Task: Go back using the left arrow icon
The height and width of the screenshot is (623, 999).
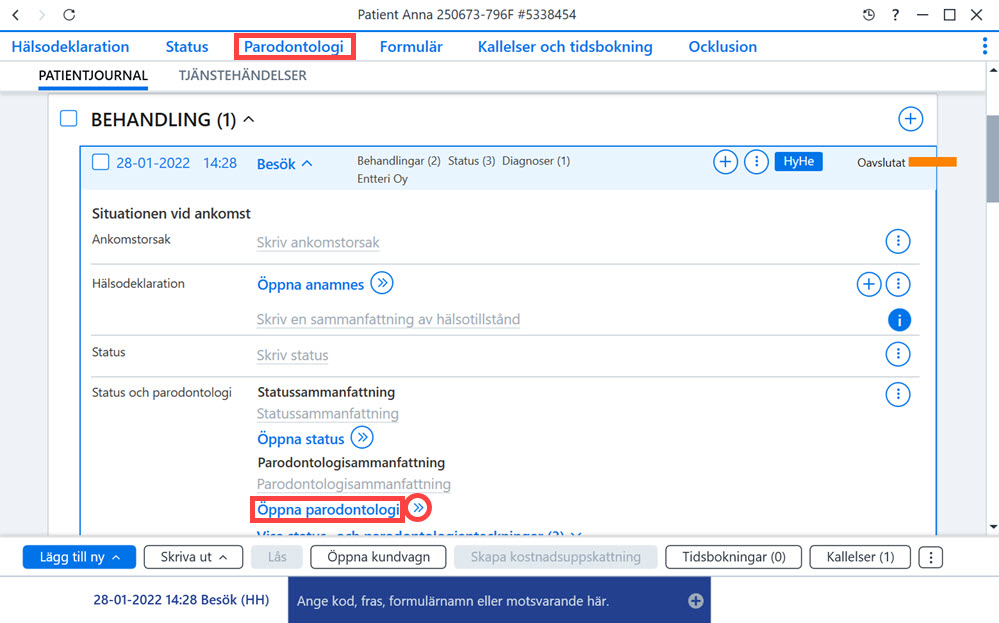Action: pos(16,15)
